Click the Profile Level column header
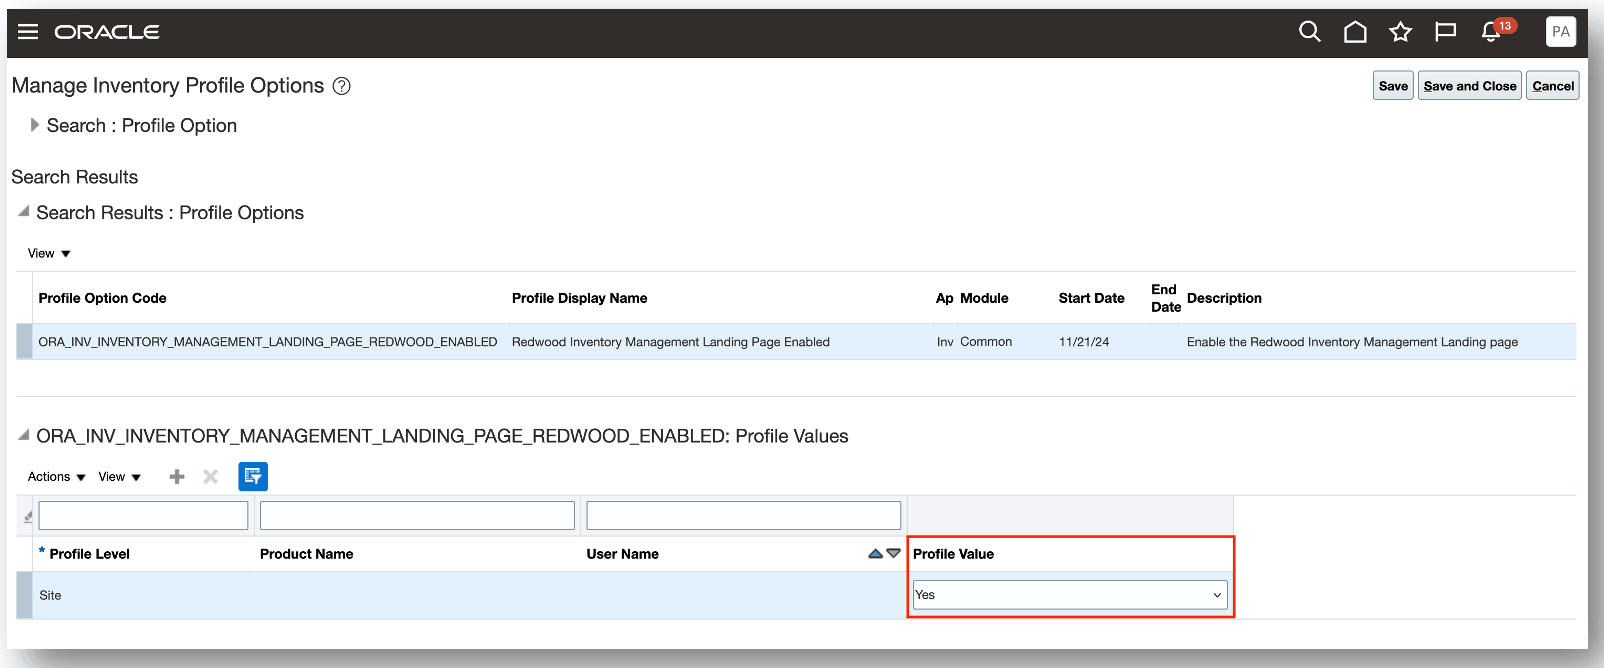 (x=89, y=554)
